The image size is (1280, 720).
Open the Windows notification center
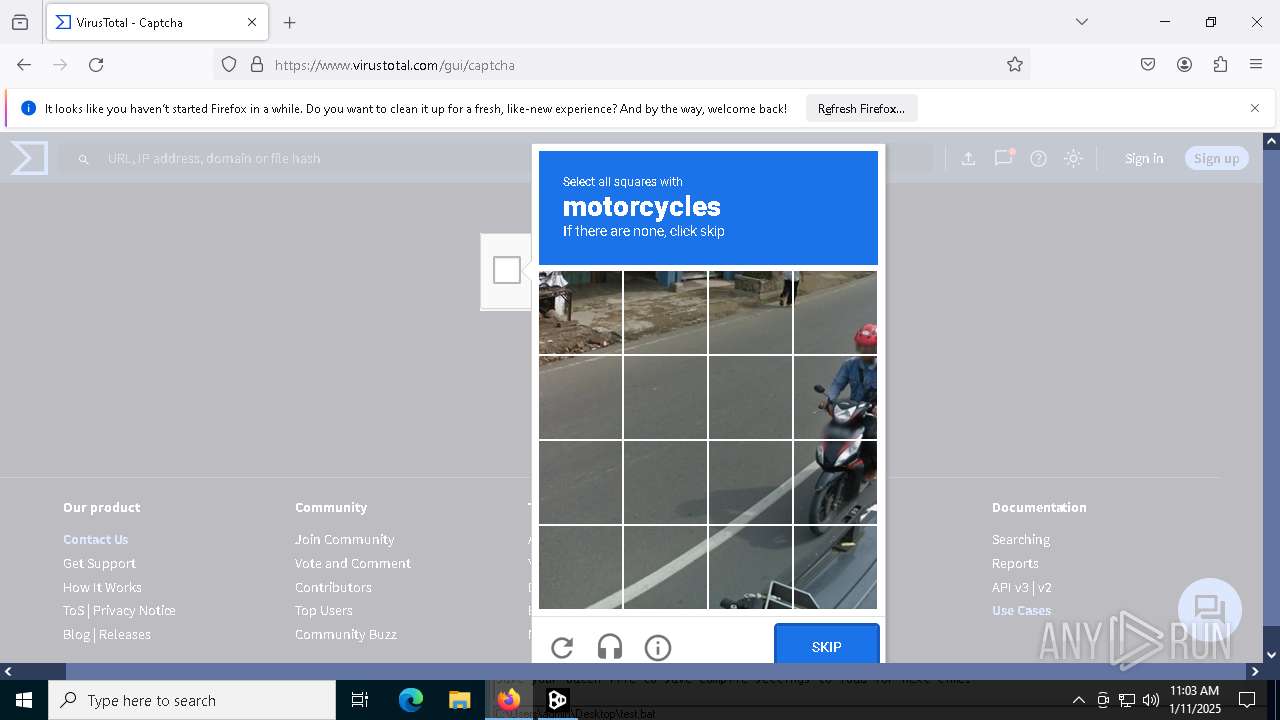coord(1247,700)
